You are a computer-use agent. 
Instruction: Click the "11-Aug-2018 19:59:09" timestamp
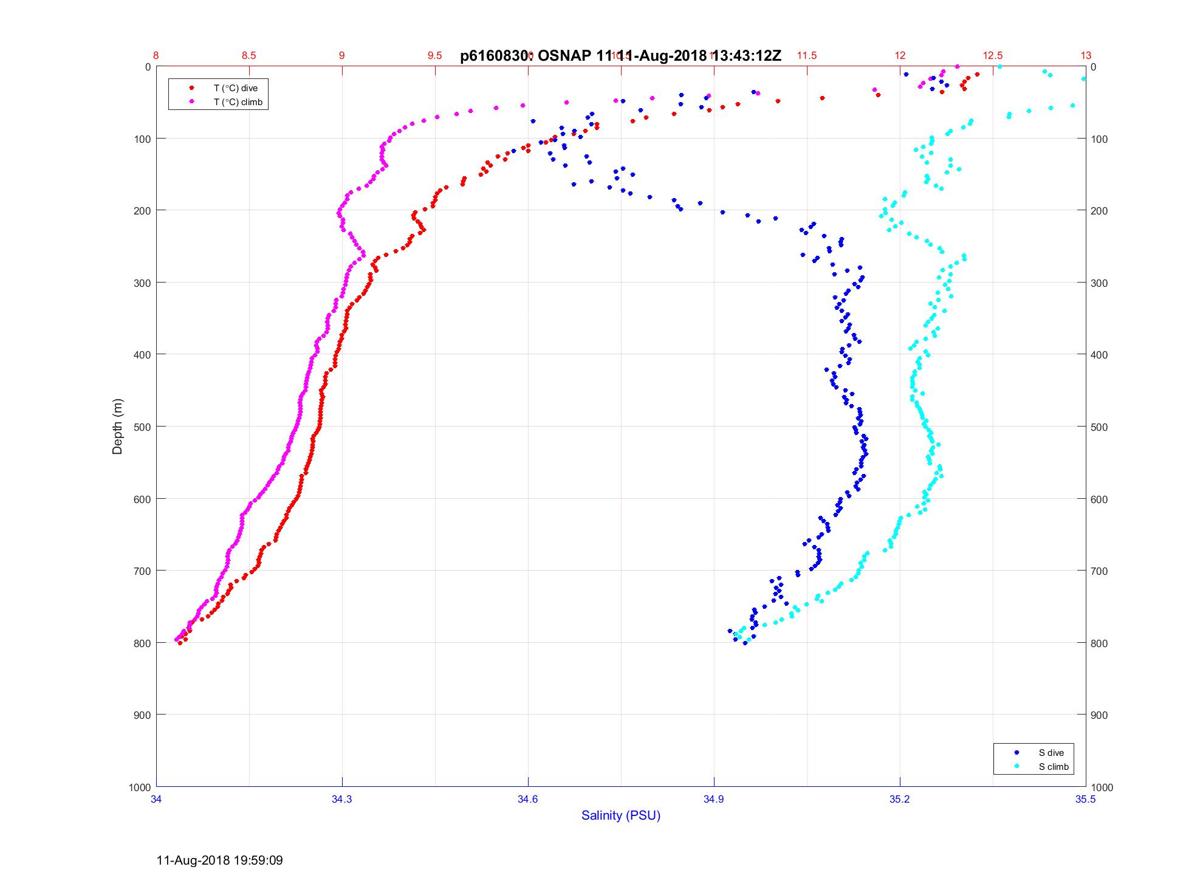(220, 860)
